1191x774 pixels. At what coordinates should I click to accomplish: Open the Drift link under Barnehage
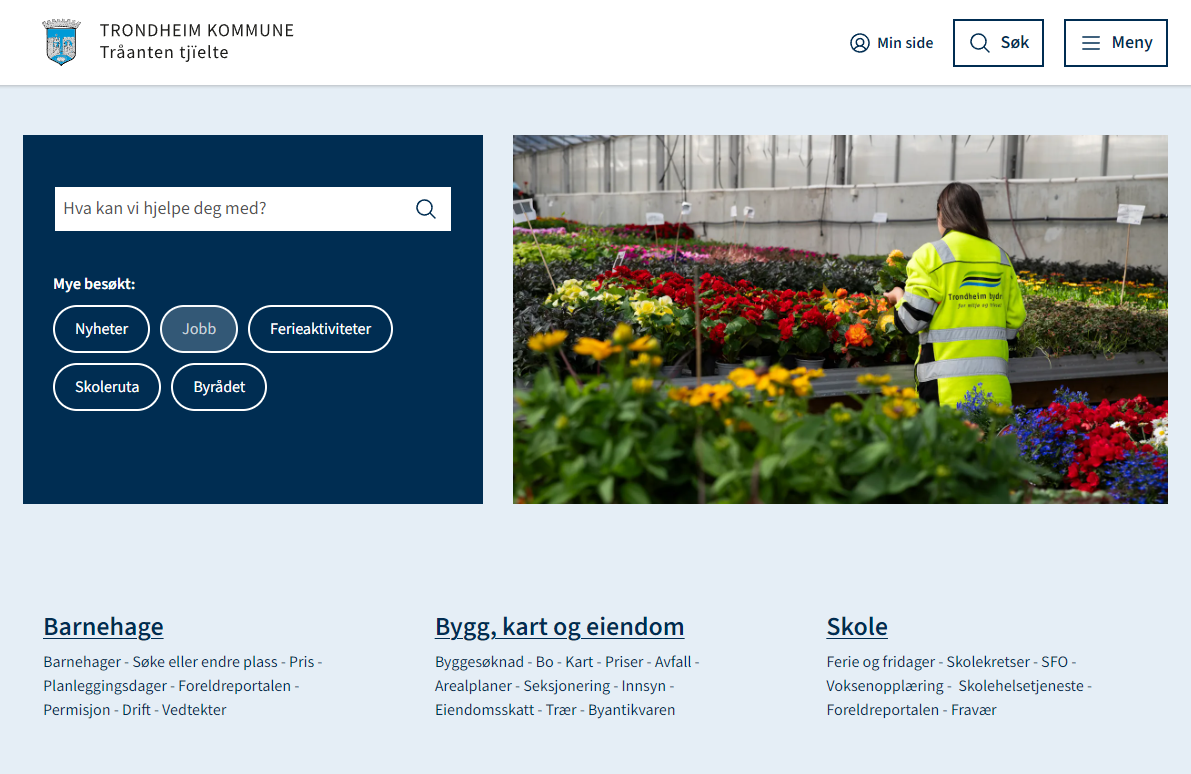click(x=136, y=710)
